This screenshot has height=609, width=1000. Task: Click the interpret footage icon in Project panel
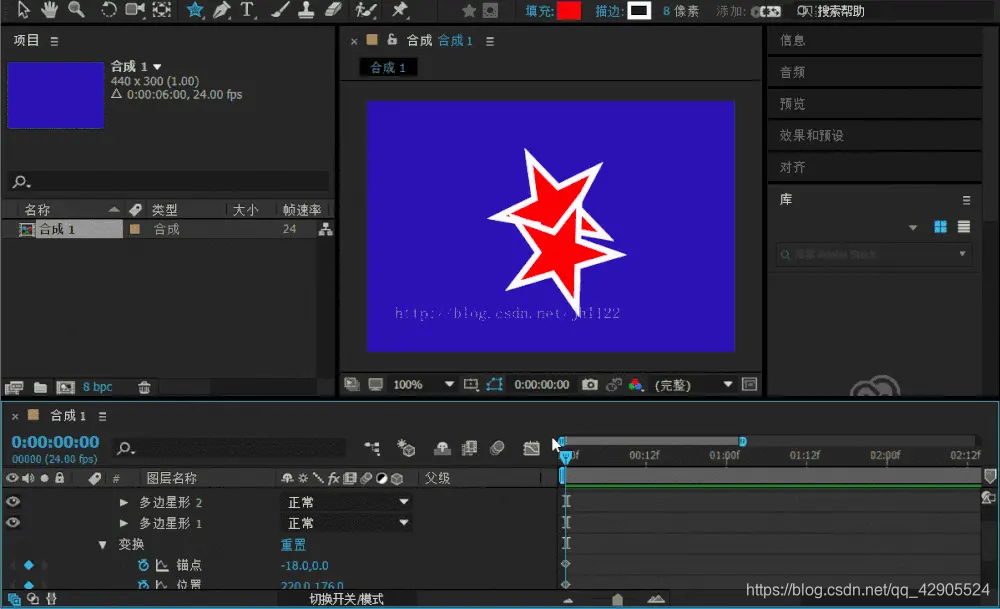coord(14,387)
